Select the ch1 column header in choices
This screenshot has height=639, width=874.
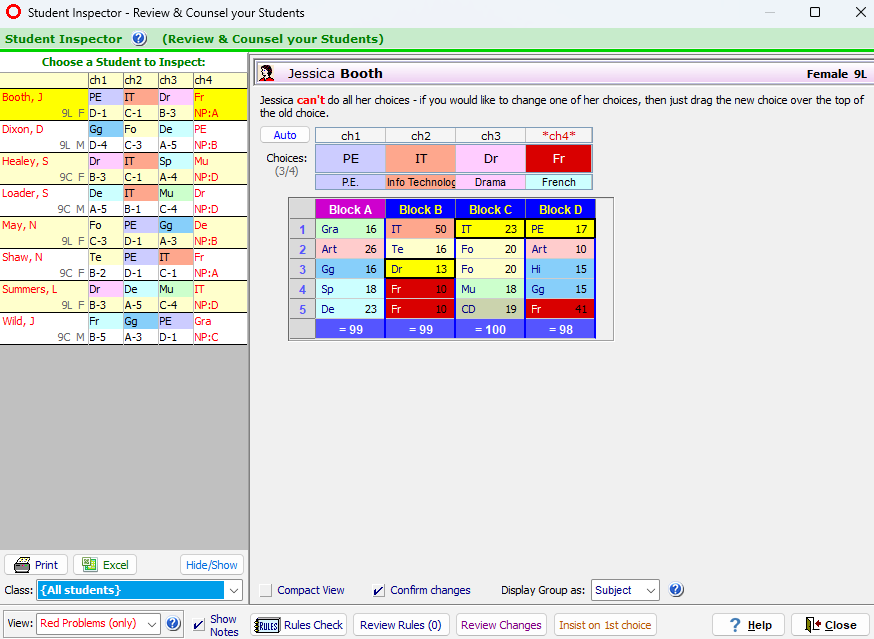351,135
